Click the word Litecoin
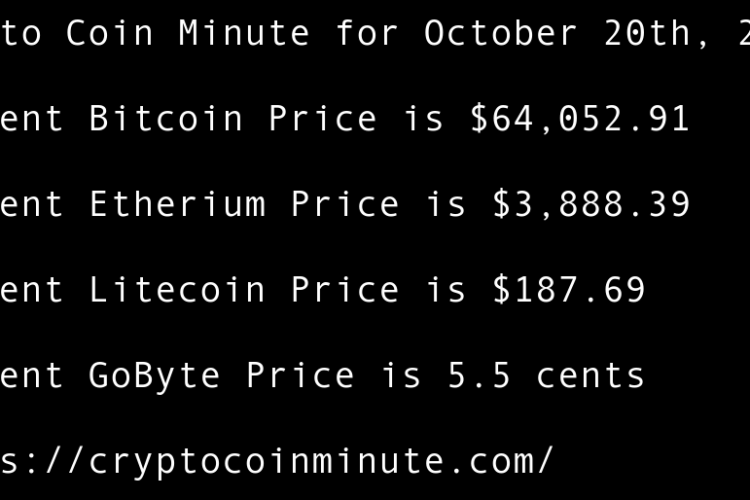 [177, 291]
